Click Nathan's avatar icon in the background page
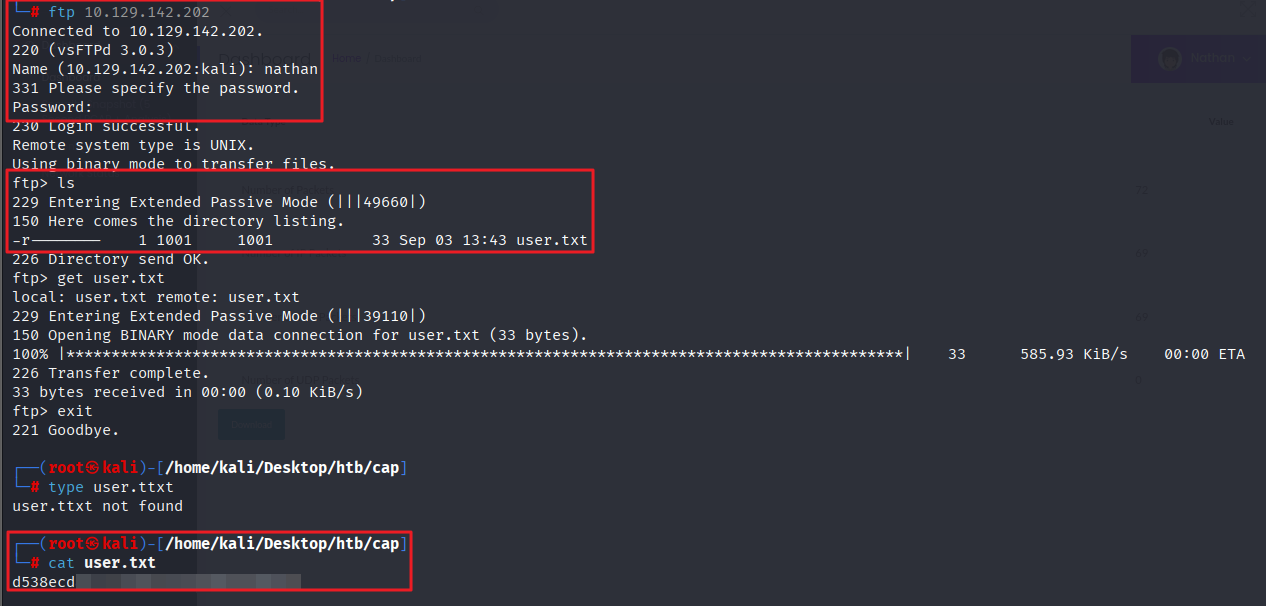The image size is (1266, 606). click(1170, 59)
